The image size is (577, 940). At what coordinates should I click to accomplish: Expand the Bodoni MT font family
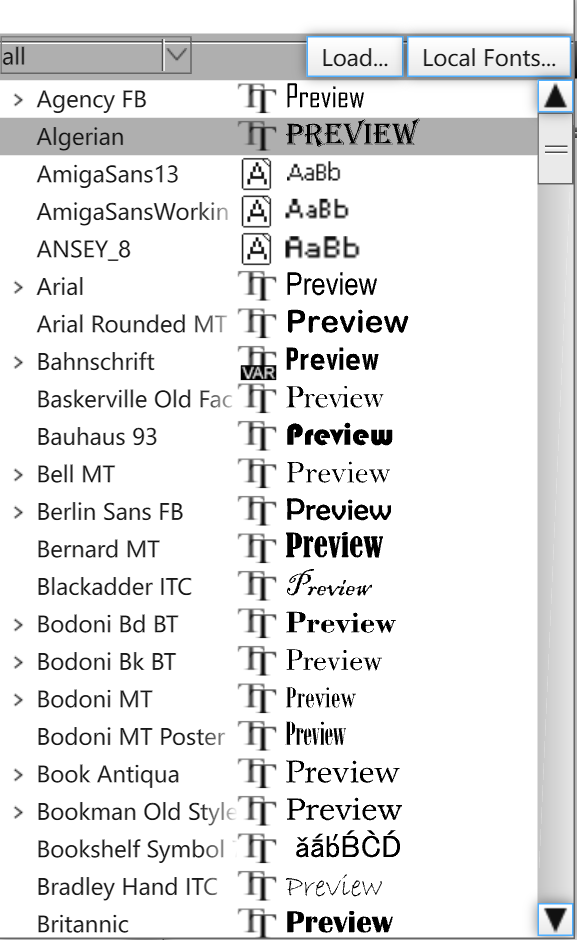coord(19,700)
